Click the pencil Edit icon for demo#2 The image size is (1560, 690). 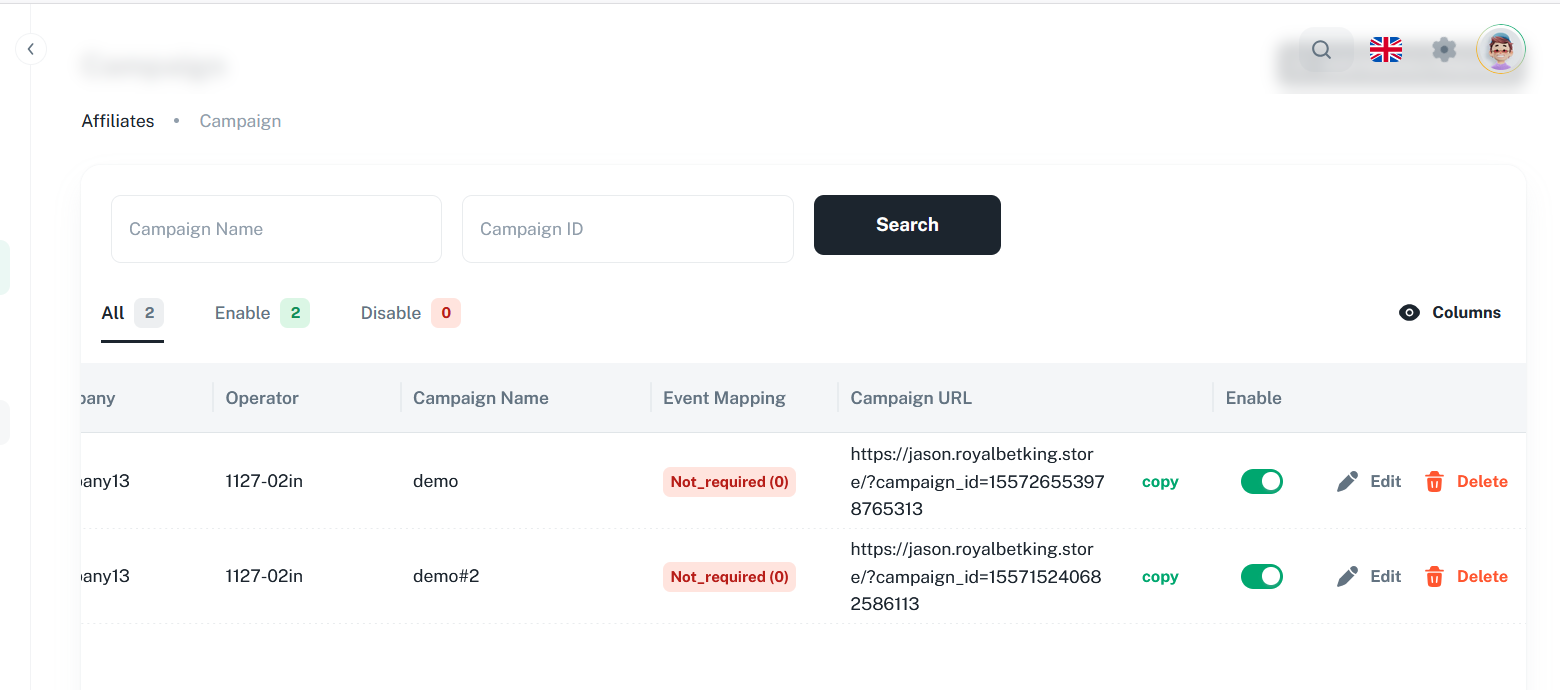click(x=1348, y=577)
